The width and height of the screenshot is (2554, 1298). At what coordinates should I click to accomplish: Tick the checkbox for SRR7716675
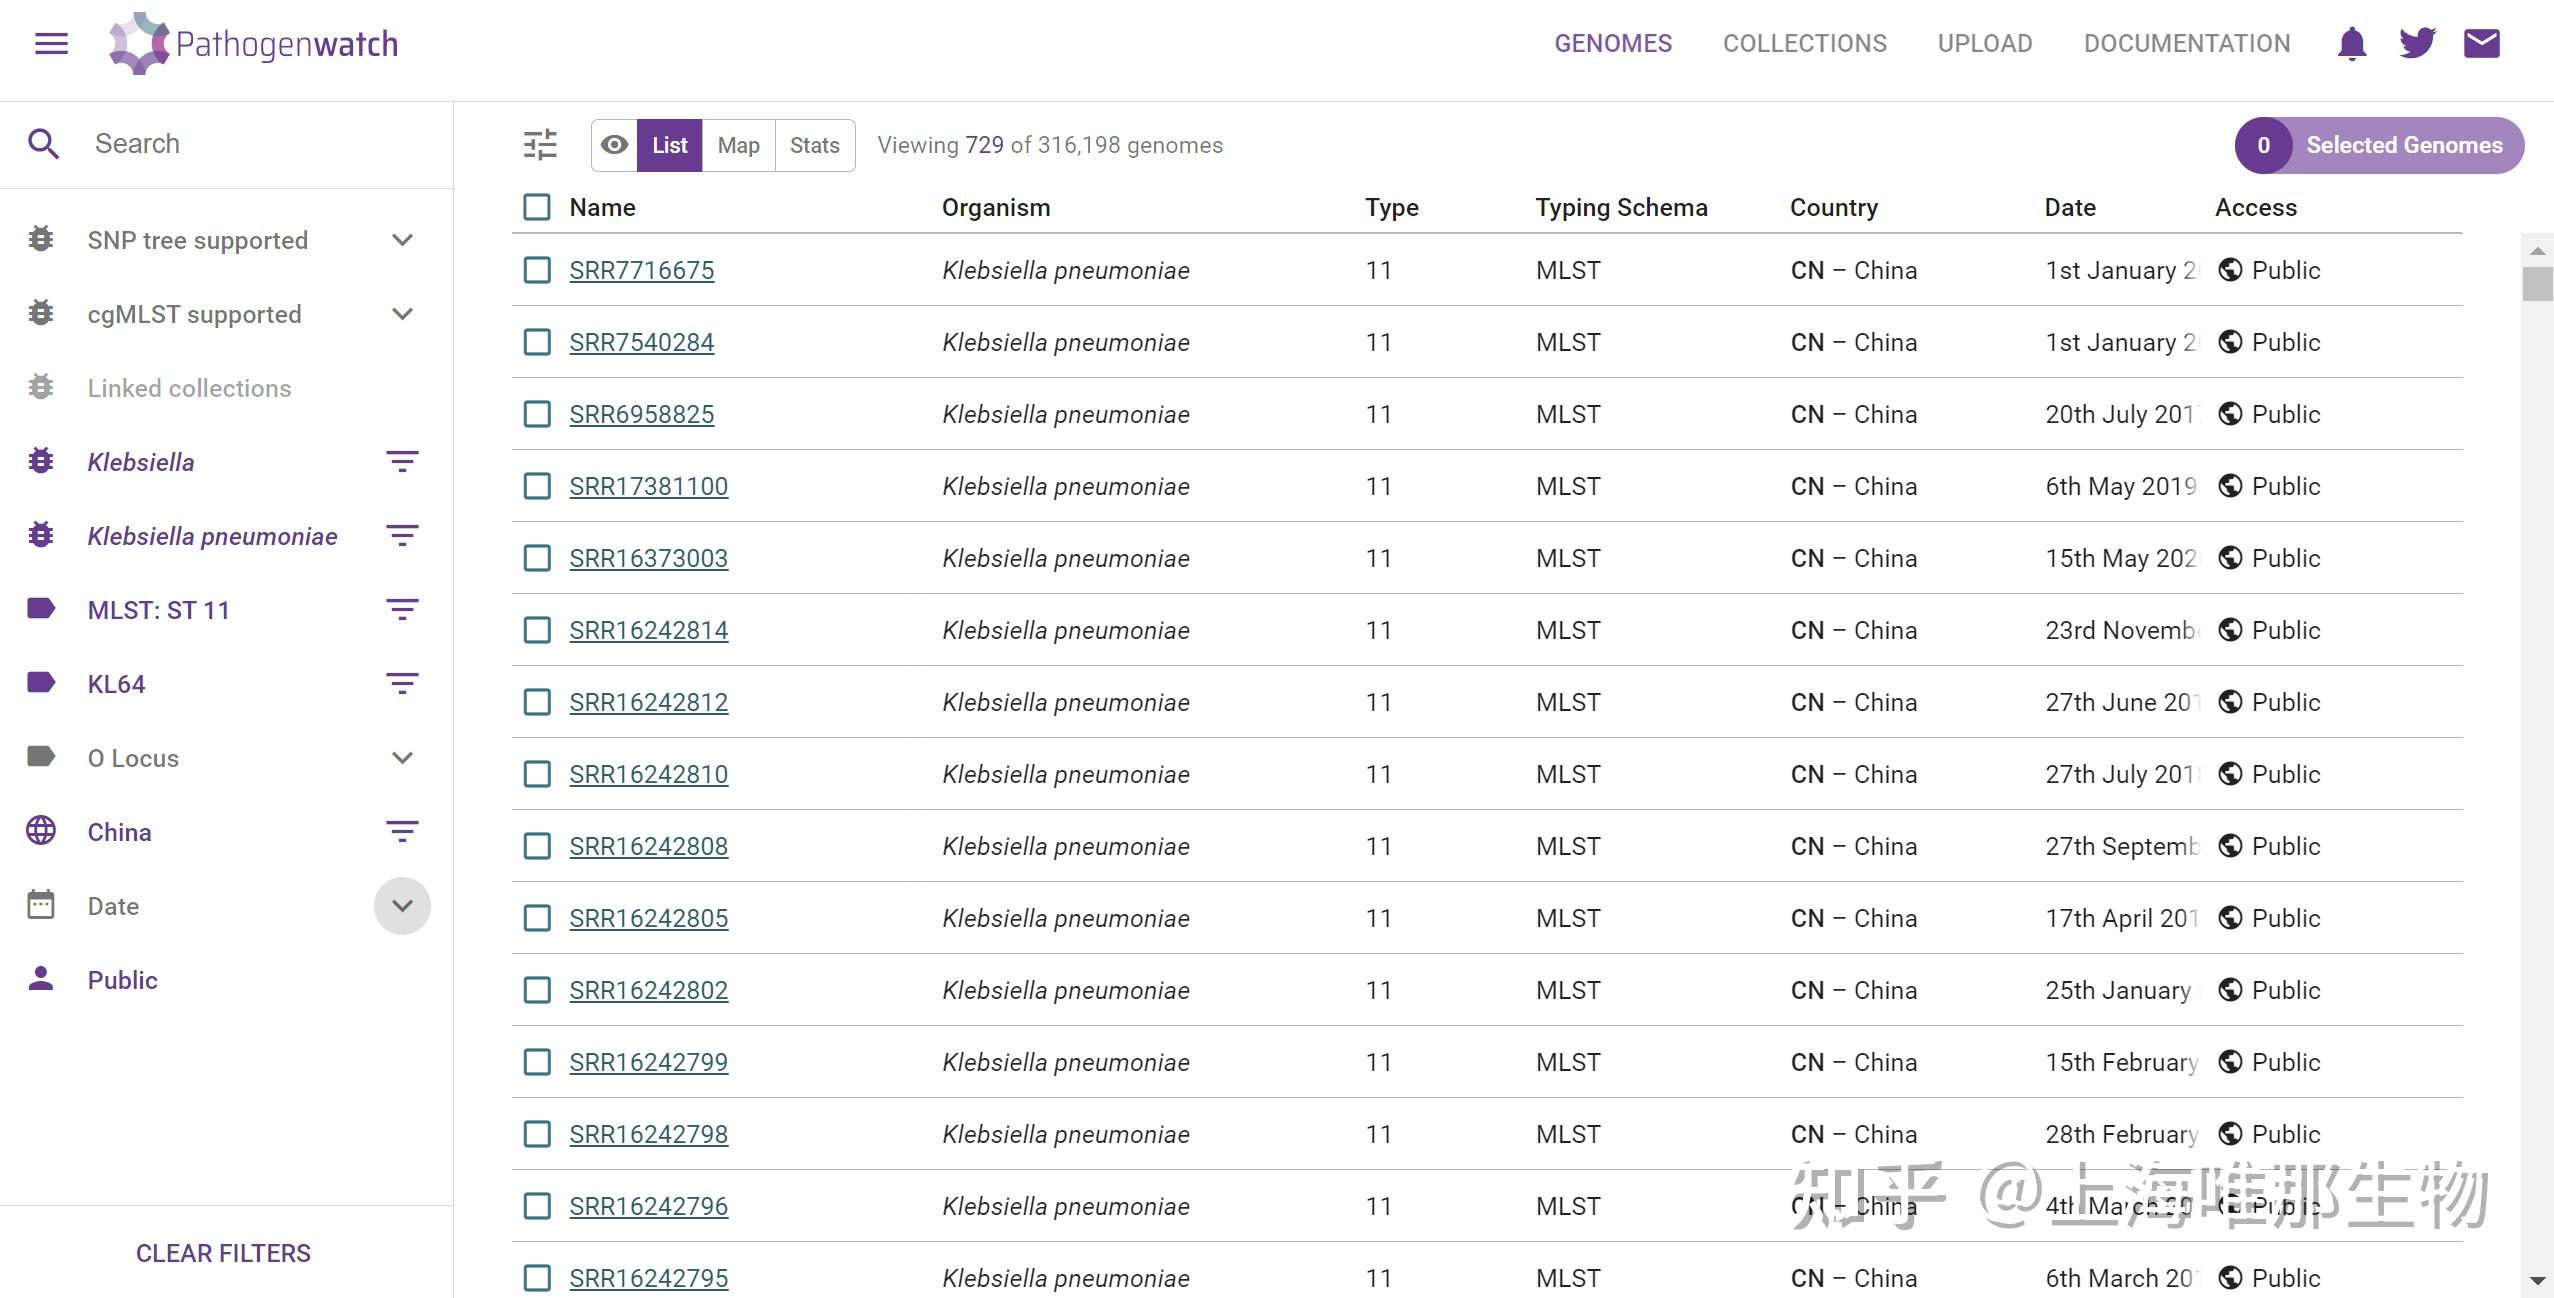tap(537, 270)
